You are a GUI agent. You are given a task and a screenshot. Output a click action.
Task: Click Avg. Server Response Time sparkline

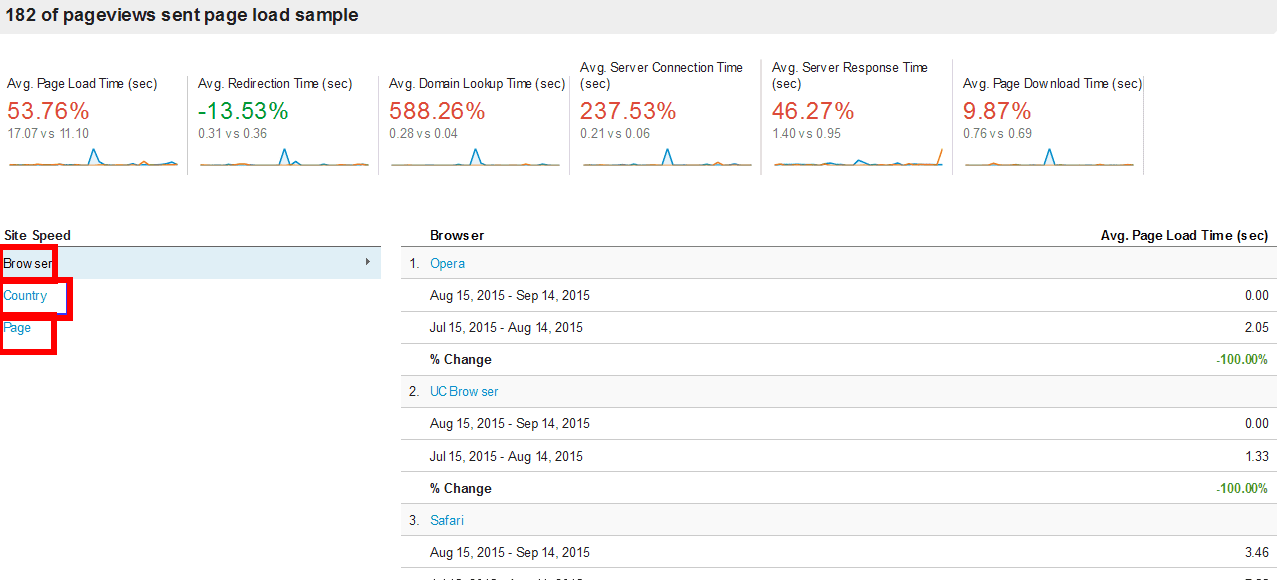point(858,158)
